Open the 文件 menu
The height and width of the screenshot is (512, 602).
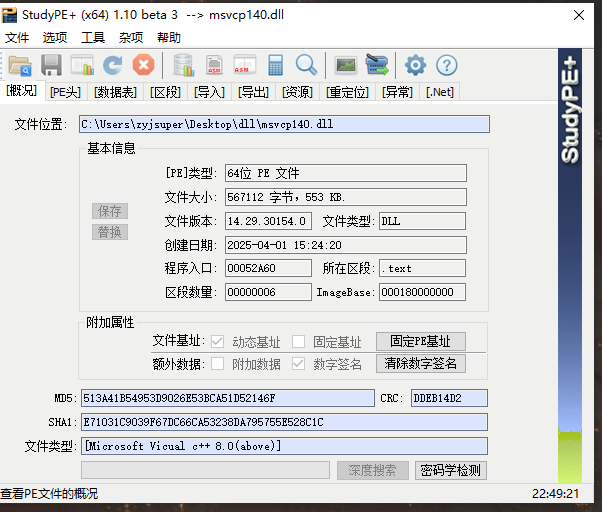17,38
